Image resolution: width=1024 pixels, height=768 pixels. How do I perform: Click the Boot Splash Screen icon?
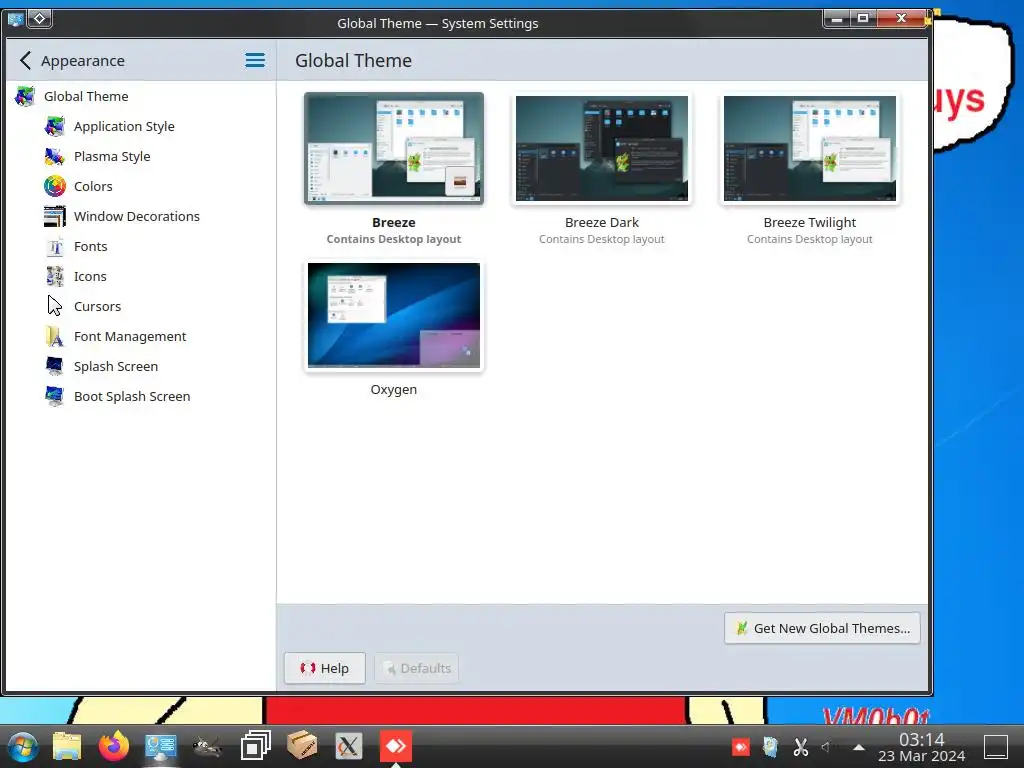click(x=55, y=396)
